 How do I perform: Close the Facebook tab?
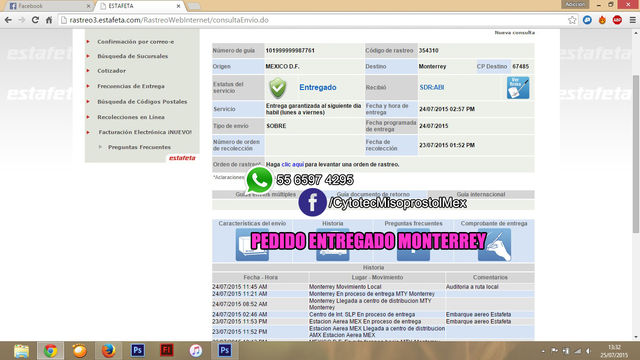tap(88, 6)
